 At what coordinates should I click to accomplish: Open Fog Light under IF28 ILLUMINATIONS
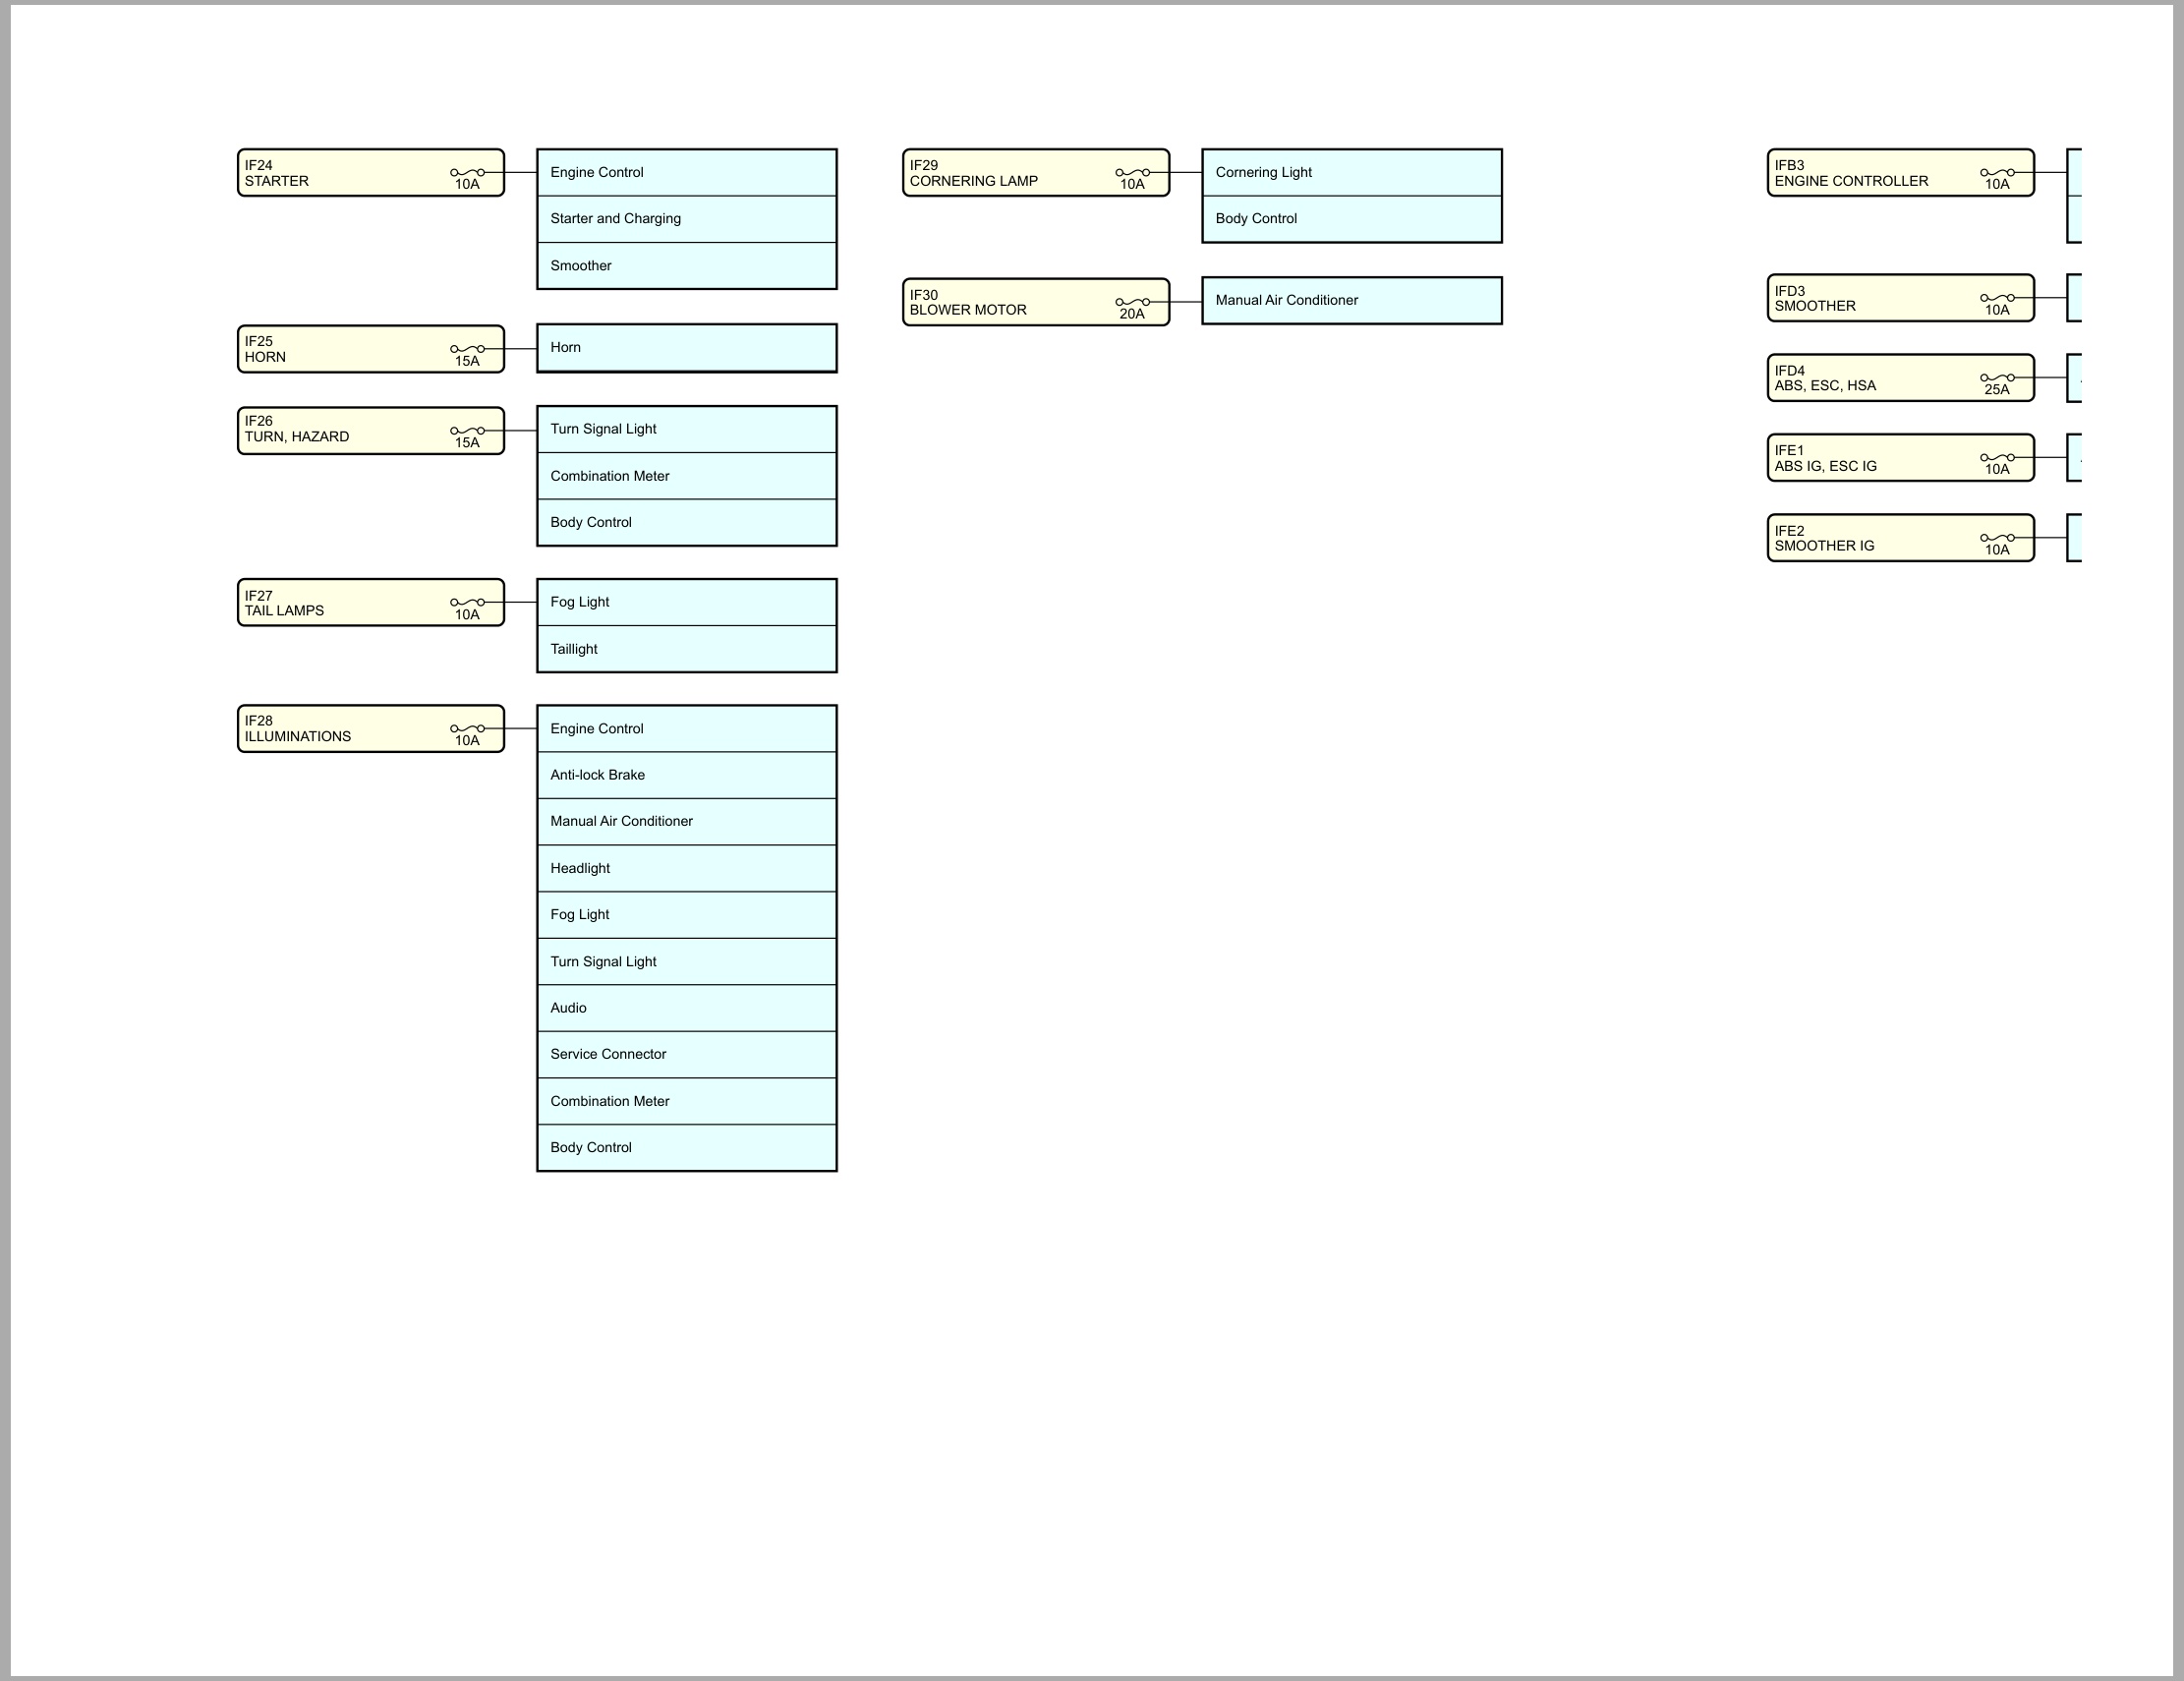(x=687, y=915)
